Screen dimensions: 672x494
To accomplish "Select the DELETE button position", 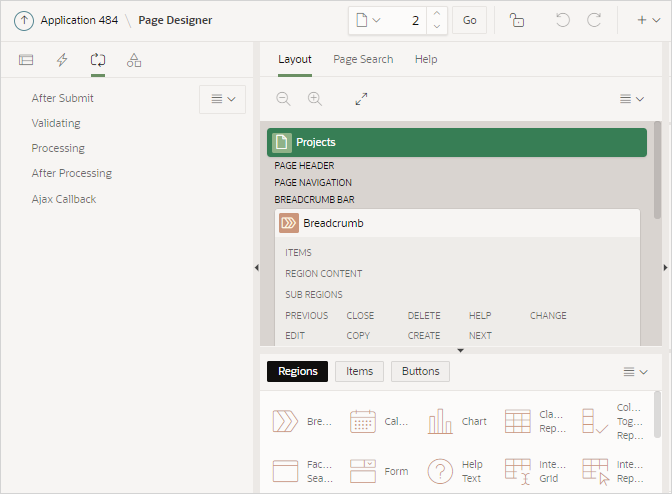I will [424, 316].
